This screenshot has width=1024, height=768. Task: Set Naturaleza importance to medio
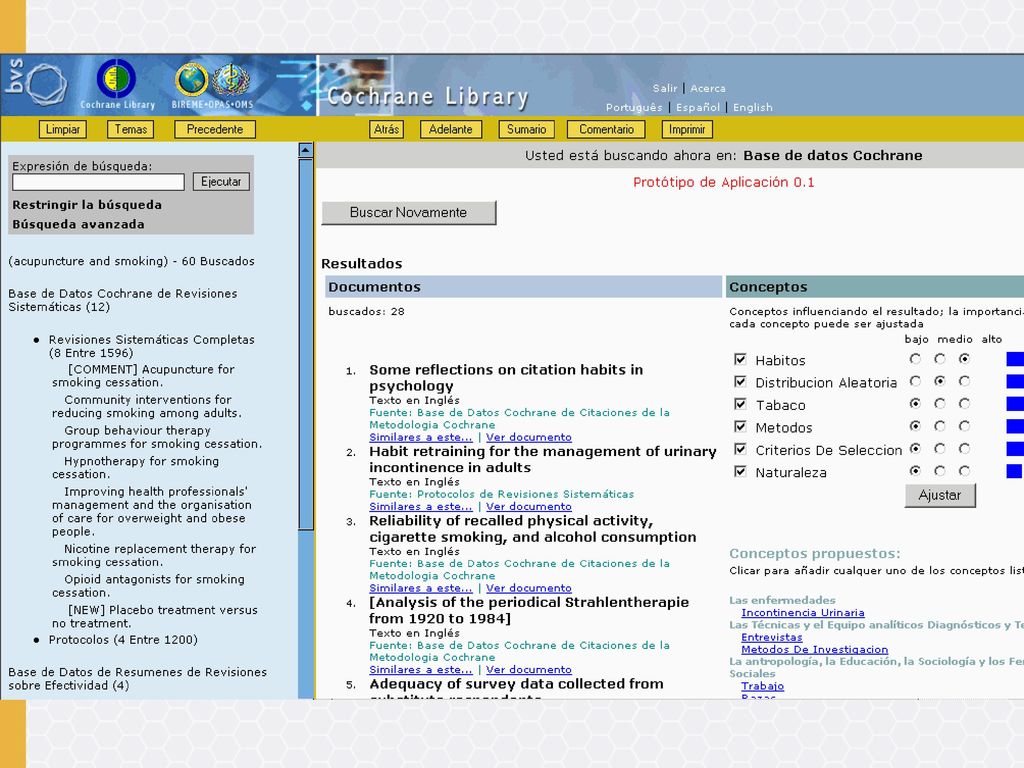pos(940,471)
